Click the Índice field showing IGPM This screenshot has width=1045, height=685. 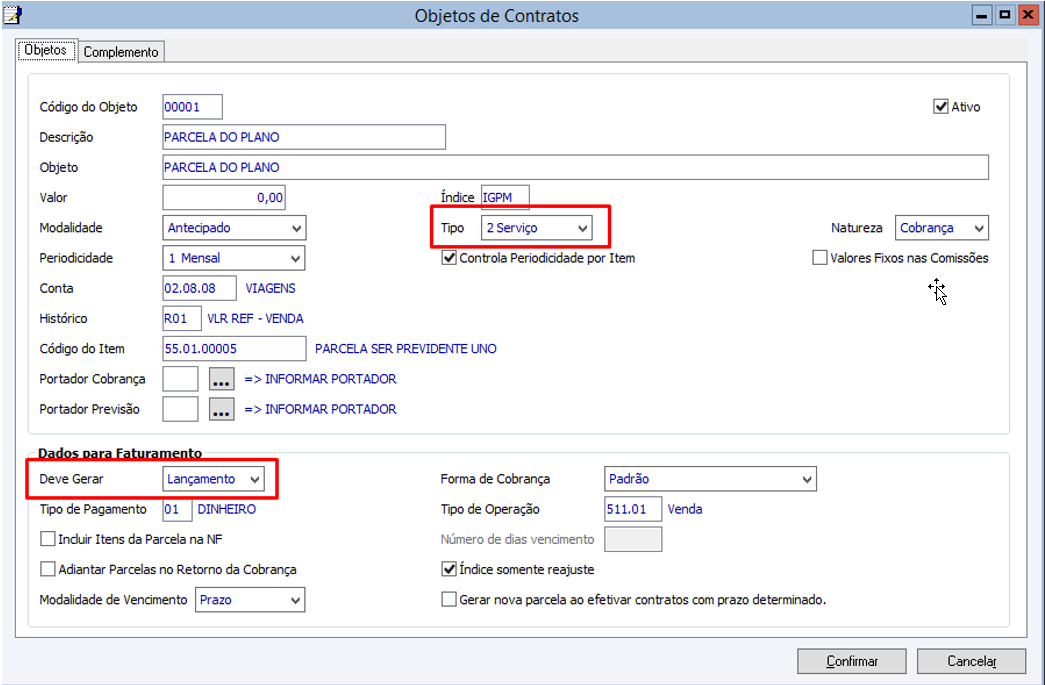pyautogui.click(x=505, y=197)
